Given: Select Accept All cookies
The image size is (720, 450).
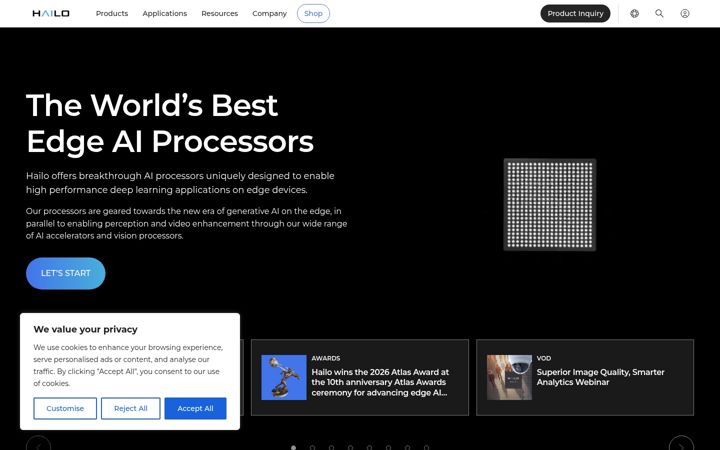Looking at the screenshot, I should point(195,408).
